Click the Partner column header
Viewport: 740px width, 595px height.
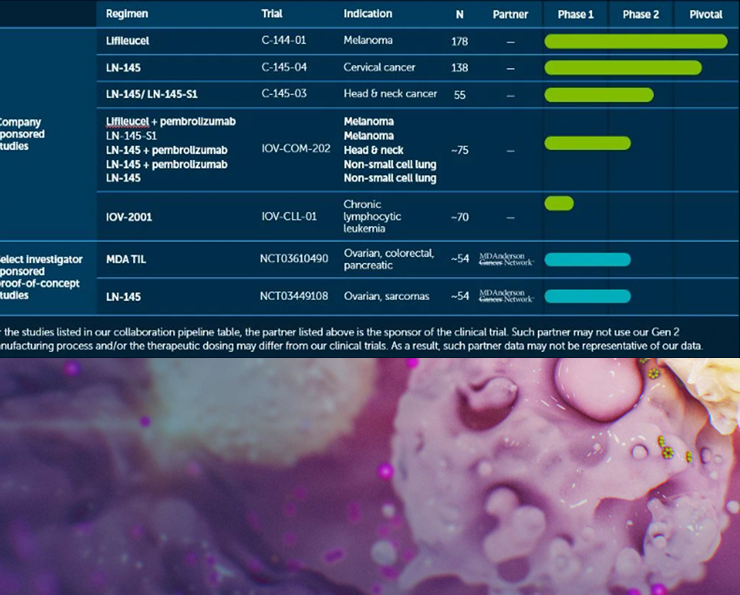click(510, 15)
